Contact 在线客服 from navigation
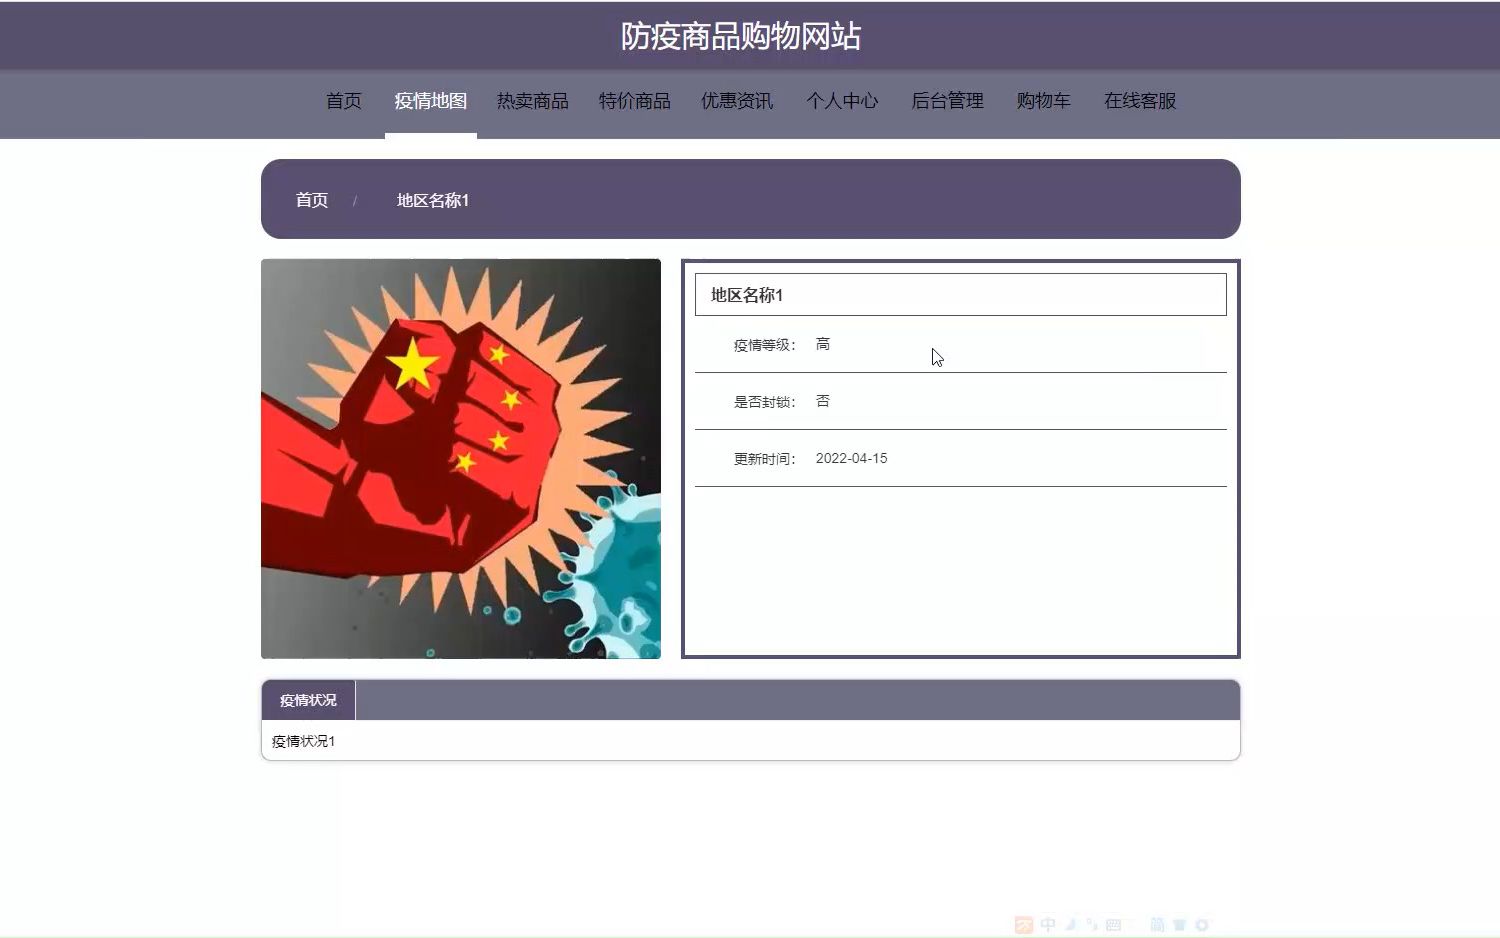The width and height of the screenshot is (1500, 938). [x=1140, y=101]
